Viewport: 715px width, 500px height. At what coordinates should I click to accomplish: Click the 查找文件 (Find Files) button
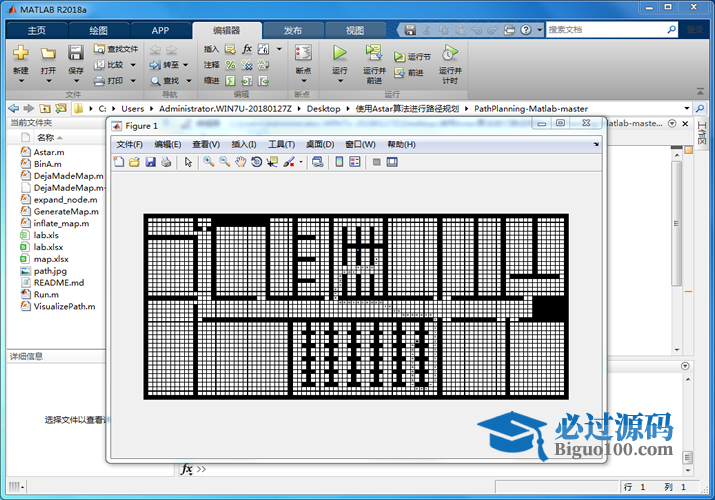click(116, 49)
